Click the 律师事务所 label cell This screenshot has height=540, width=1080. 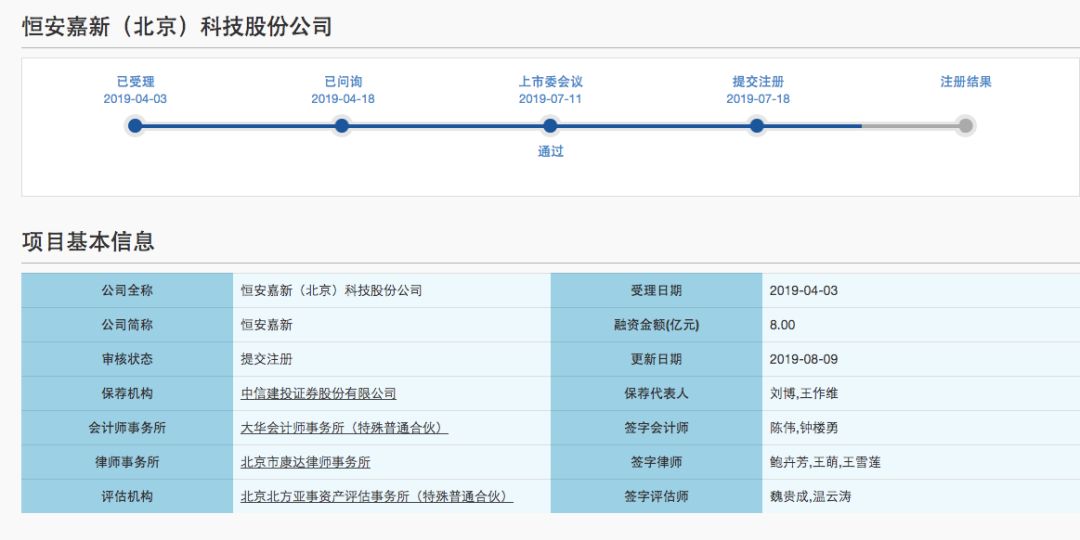coord(127,462)
